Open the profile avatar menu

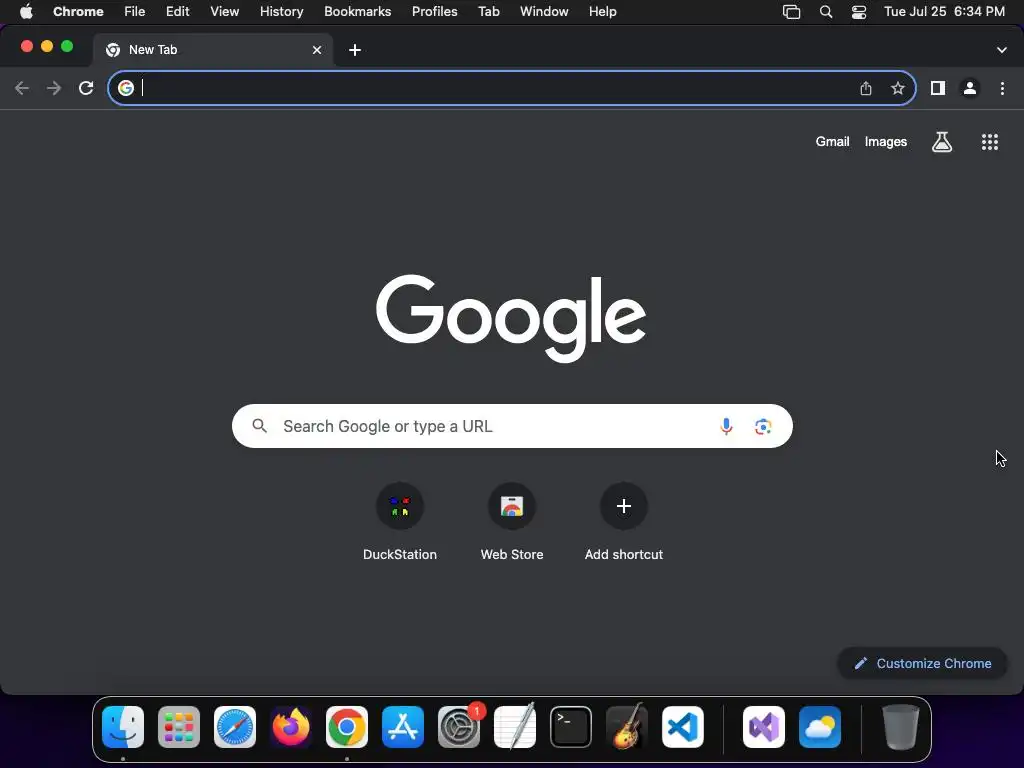pyautogui.click(x=970, y=88)
